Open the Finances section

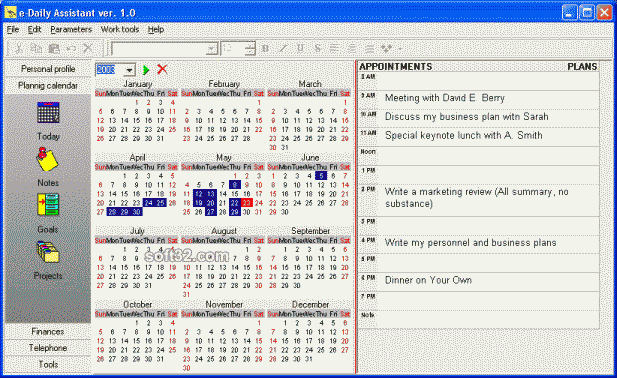48,332
